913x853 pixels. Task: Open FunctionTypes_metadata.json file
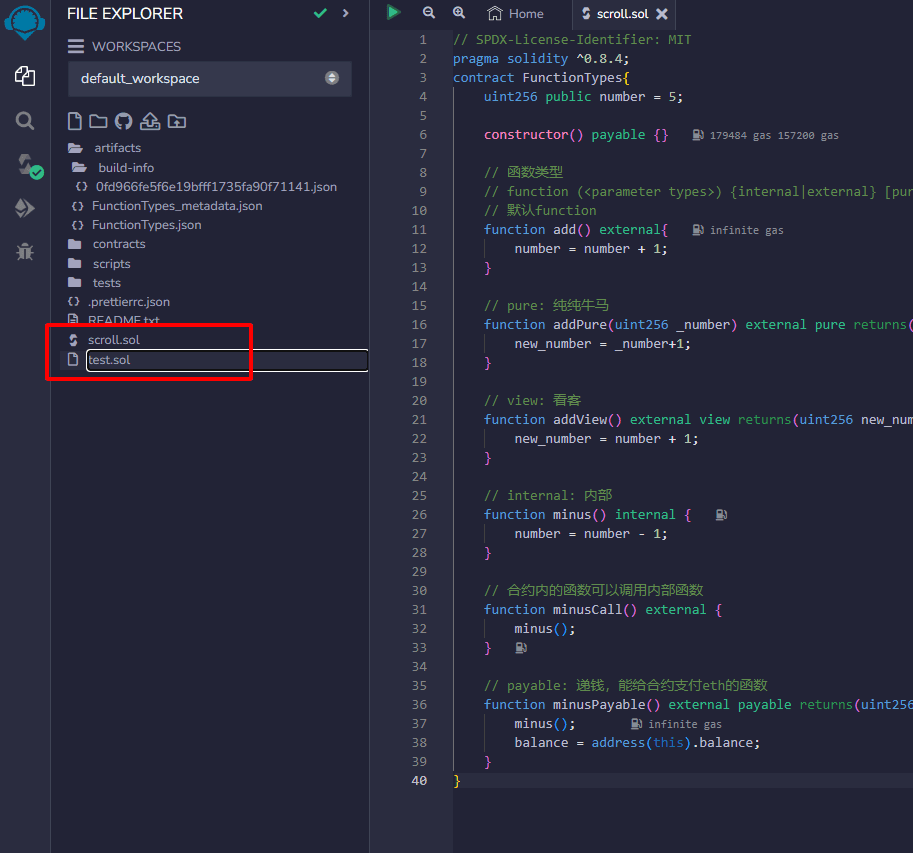[177, 206]
